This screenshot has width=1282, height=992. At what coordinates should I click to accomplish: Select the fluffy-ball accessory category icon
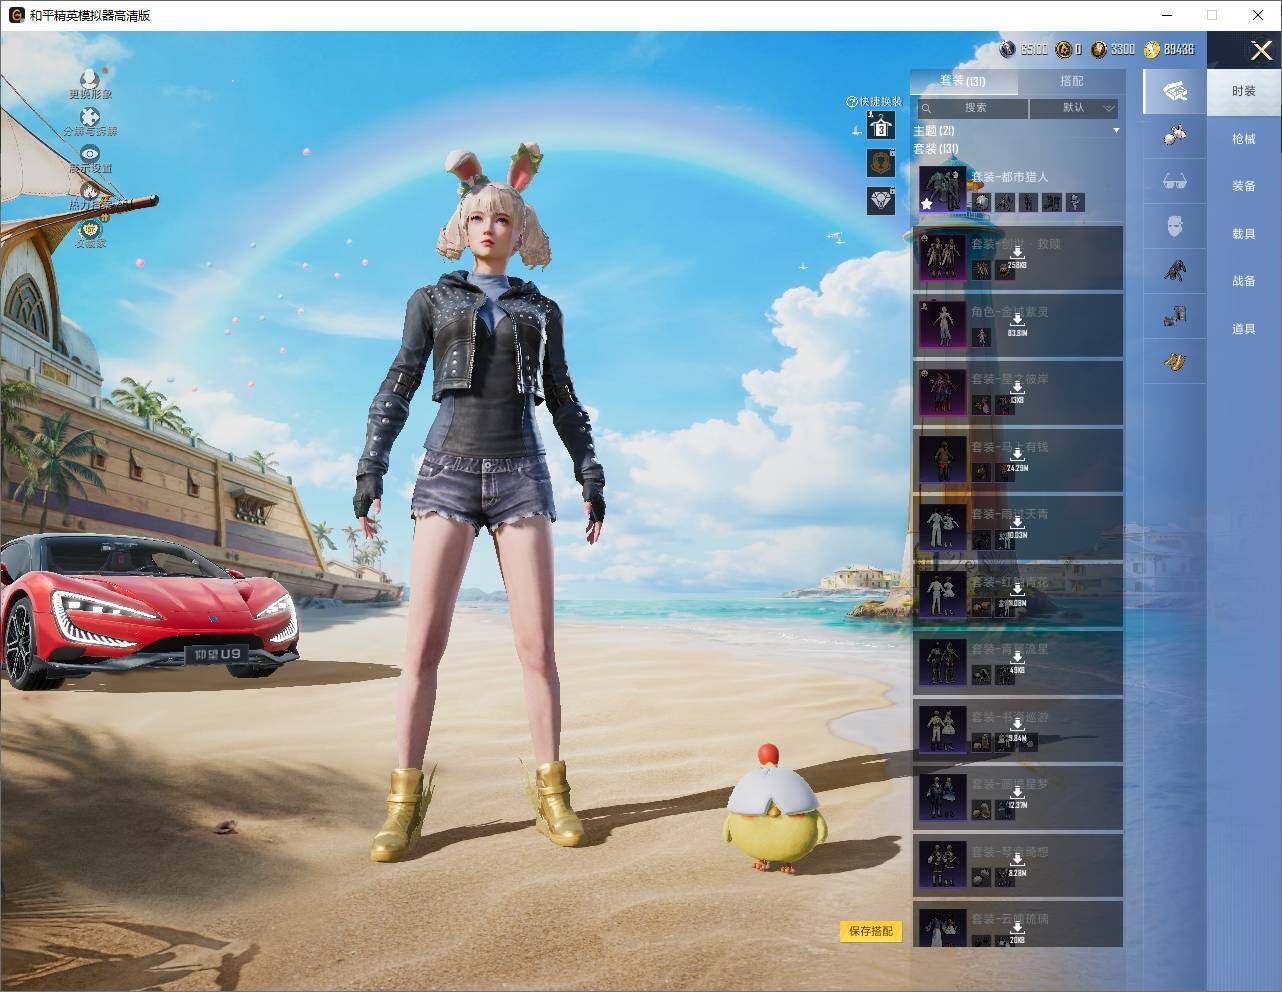1175,136
